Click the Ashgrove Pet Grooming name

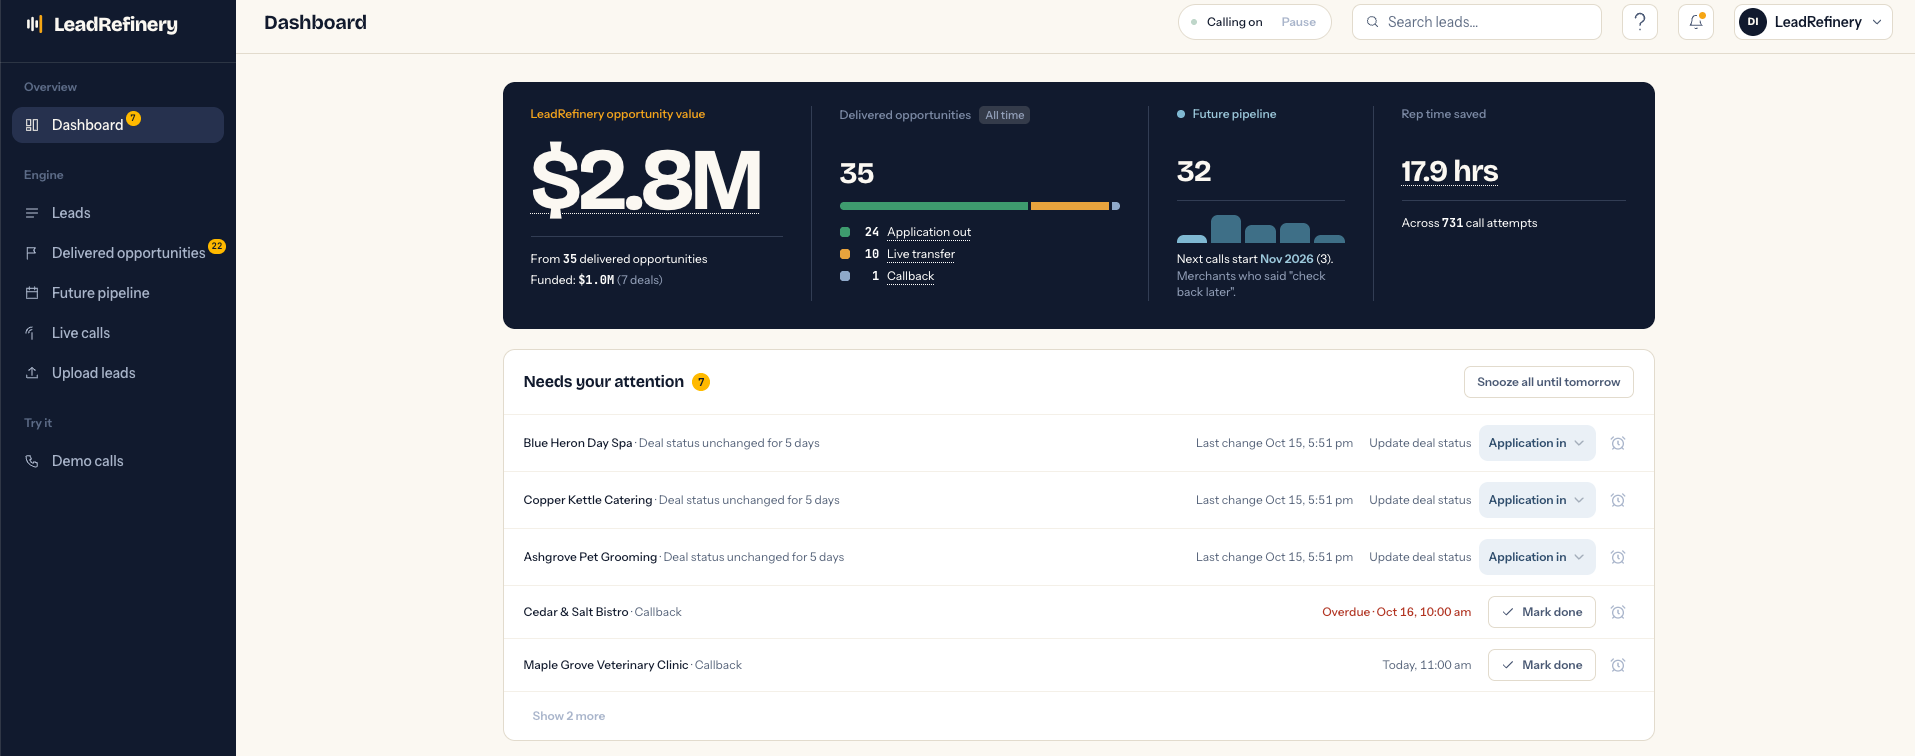coord(590,557)
